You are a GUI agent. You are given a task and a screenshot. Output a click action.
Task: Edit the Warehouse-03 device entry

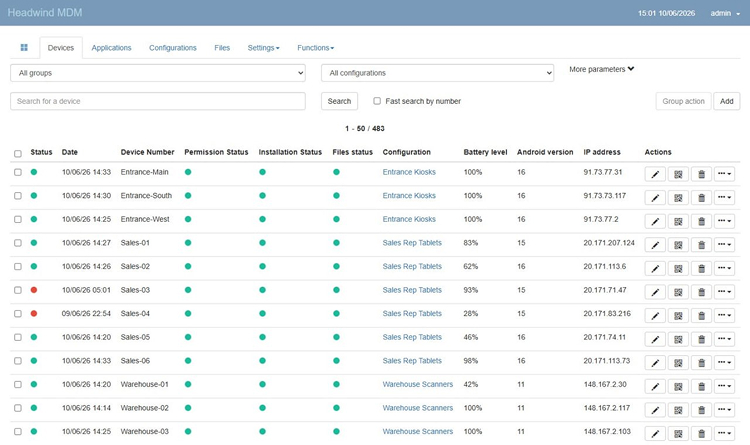click(x=655, y=434)
